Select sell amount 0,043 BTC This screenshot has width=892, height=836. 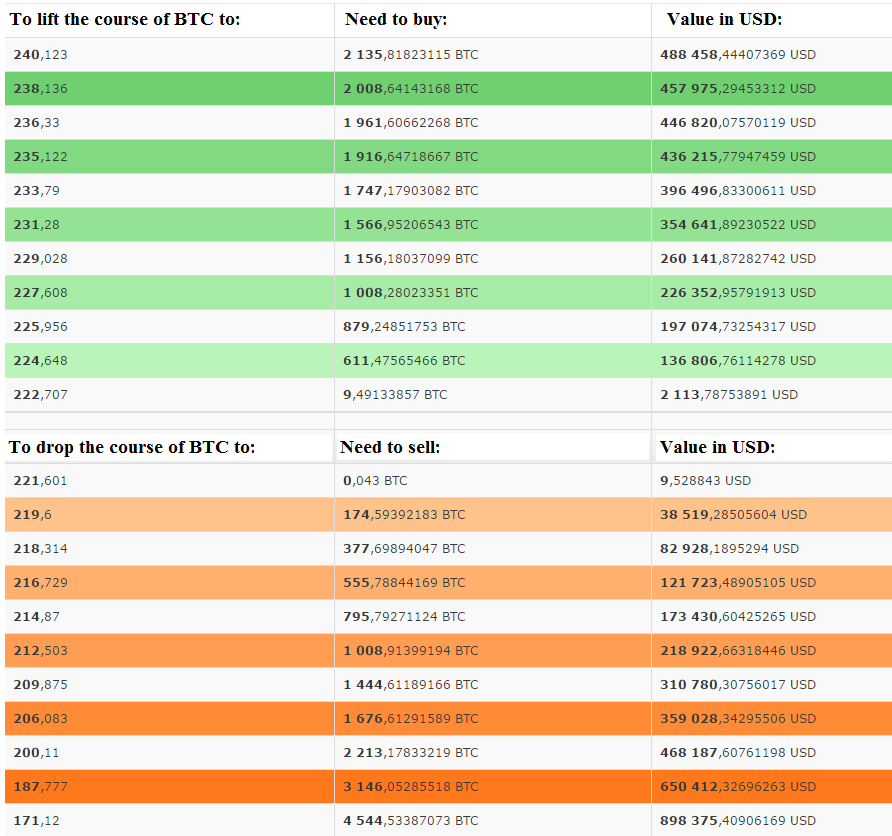[x=375, y=481]
